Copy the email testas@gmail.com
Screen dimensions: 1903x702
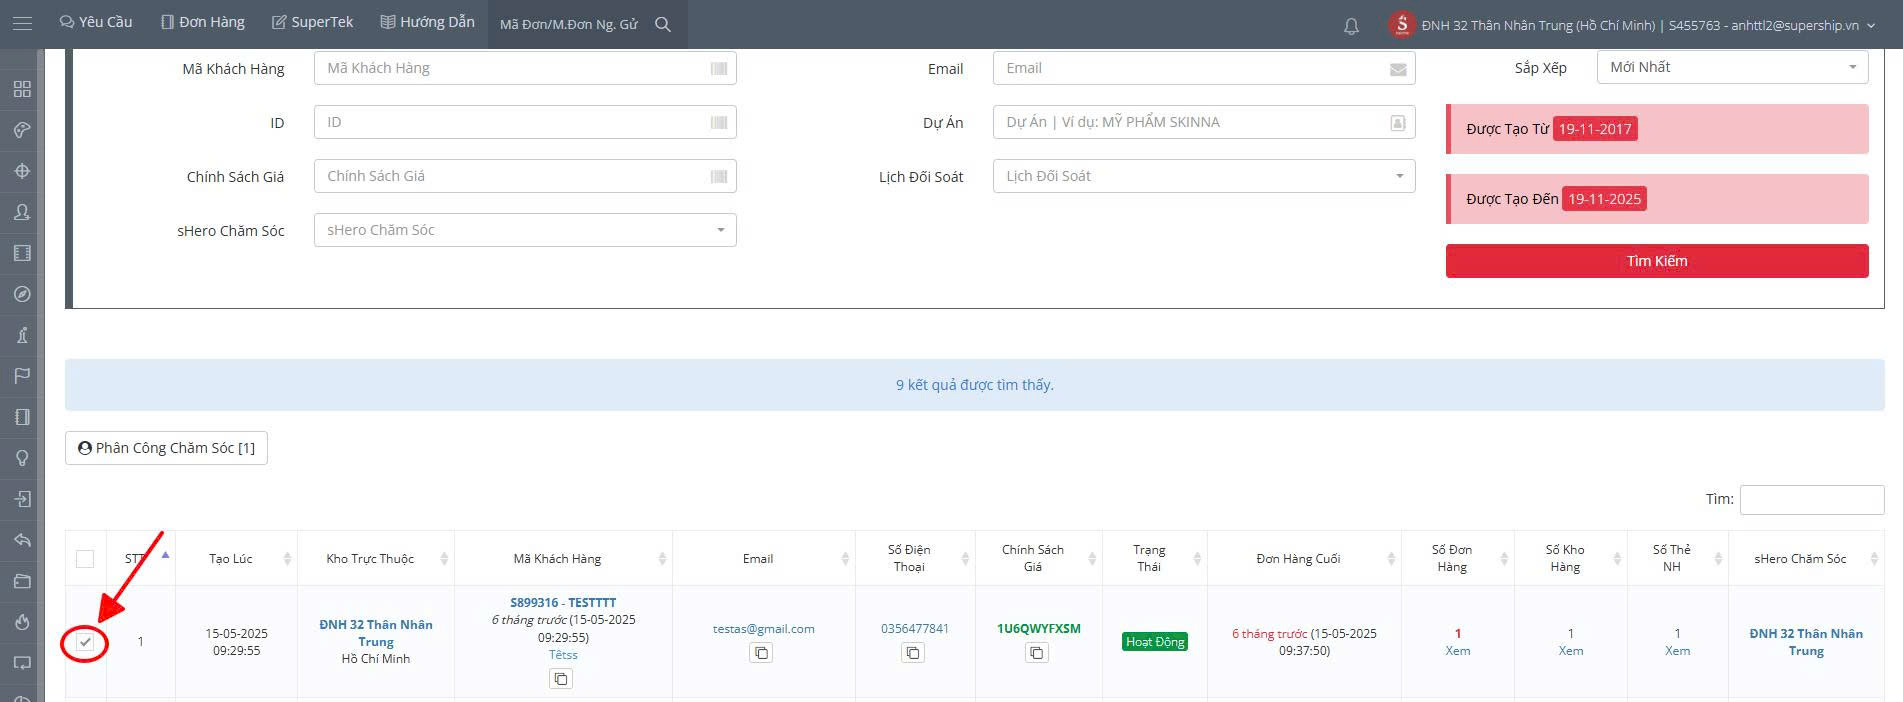pos(761,653)
